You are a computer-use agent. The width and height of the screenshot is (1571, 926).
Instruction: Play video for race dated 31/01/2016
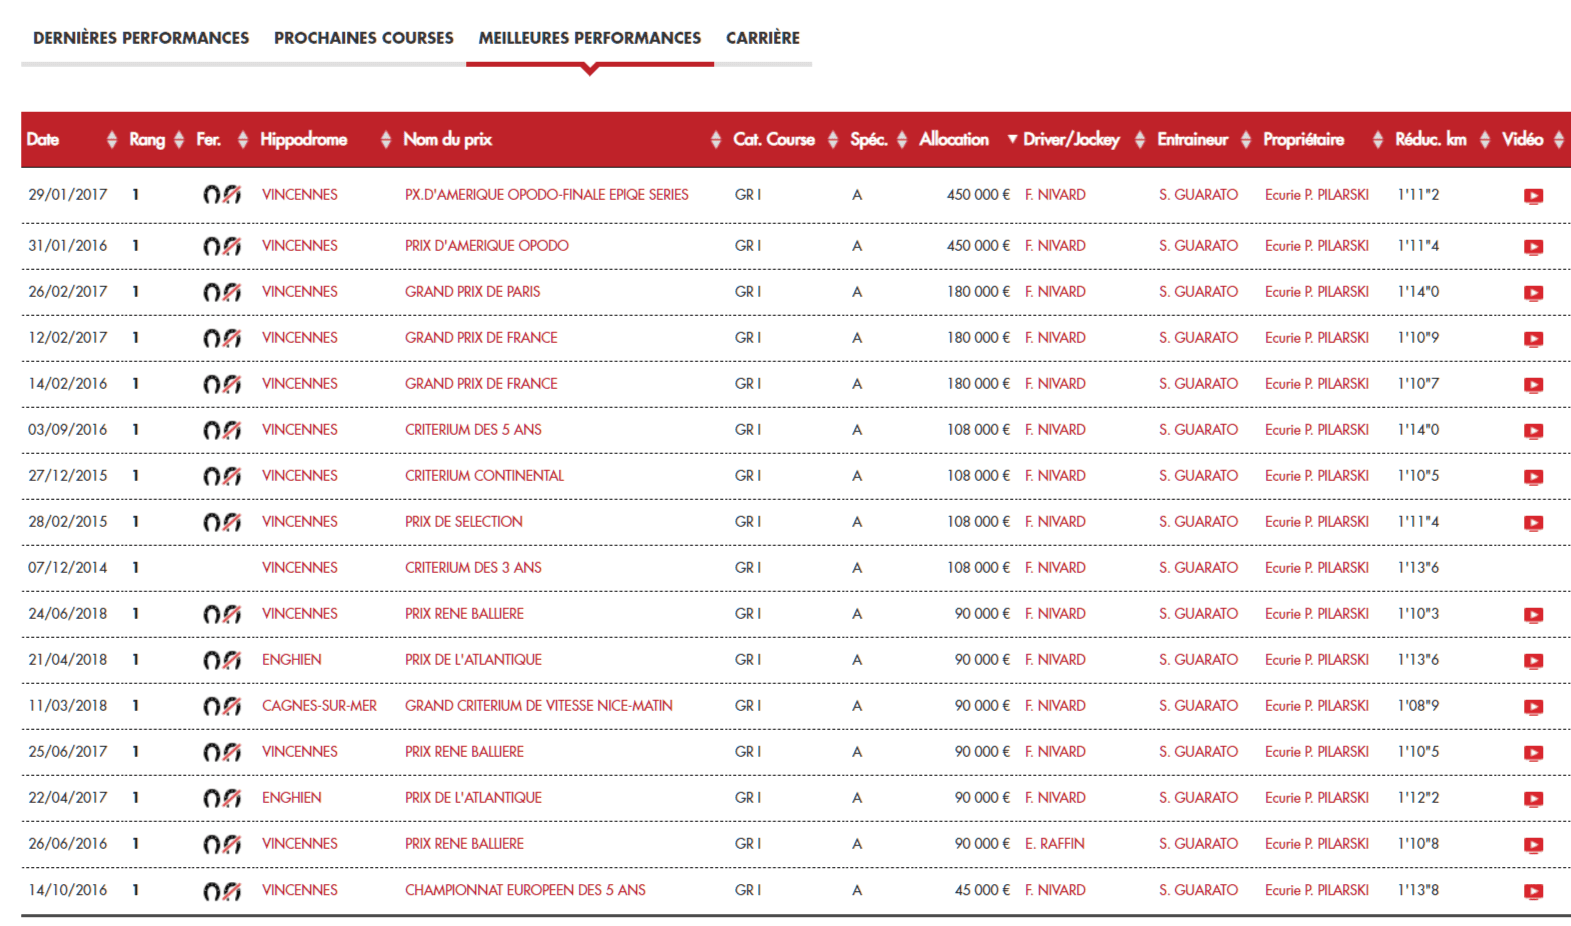(x=1533, y=247)
